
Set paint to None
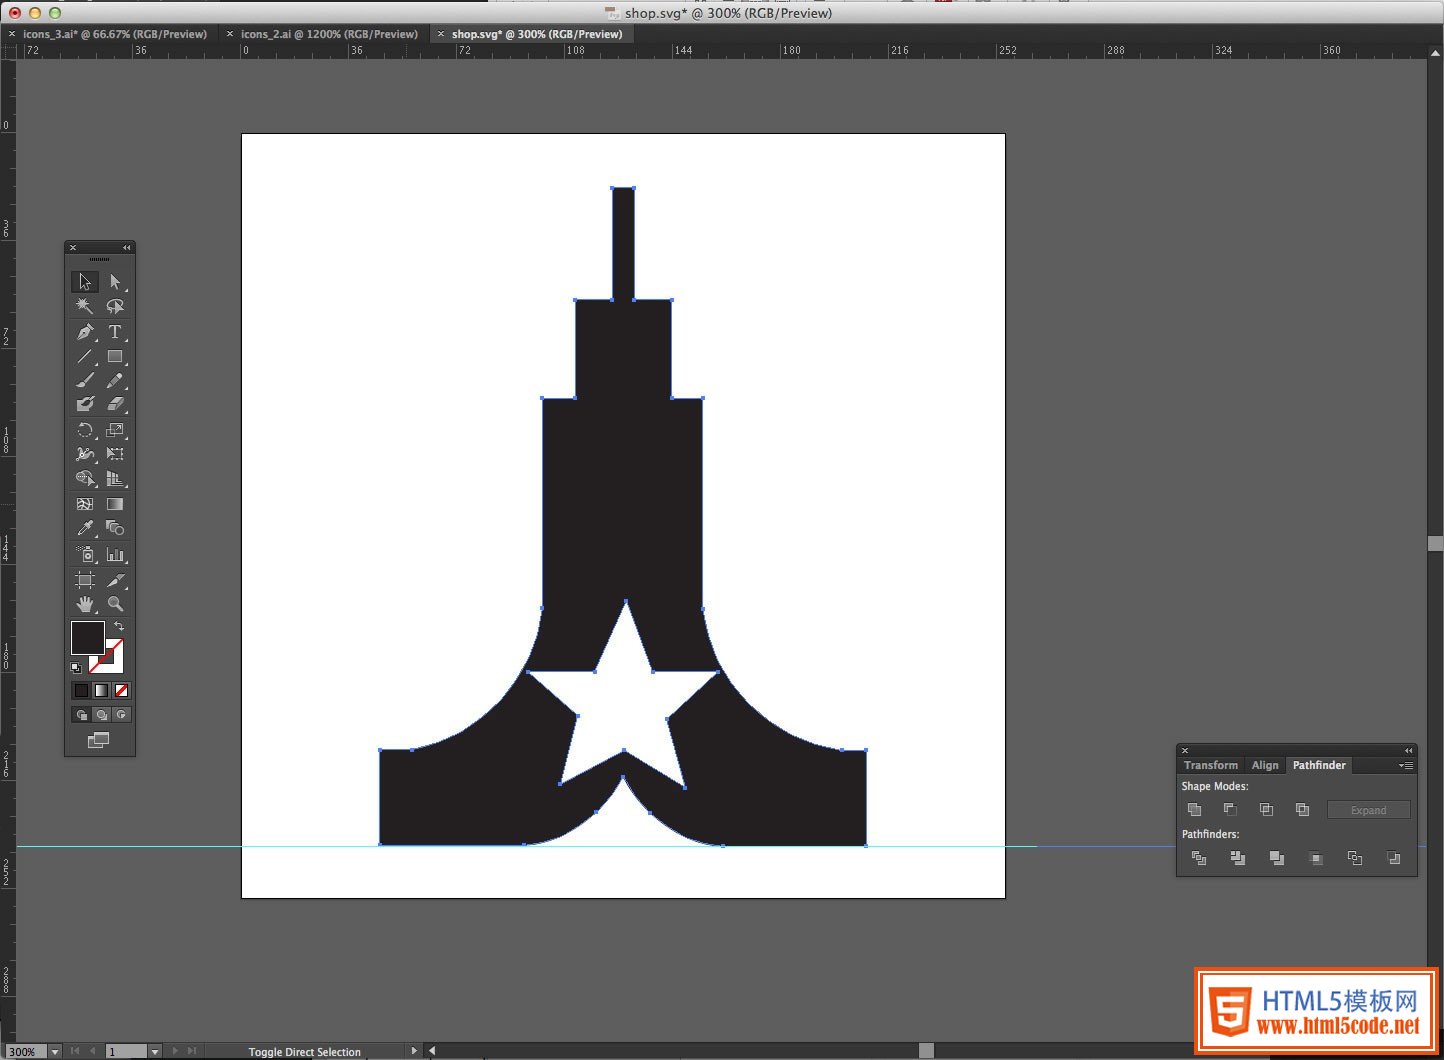click(x=121, y=690)
